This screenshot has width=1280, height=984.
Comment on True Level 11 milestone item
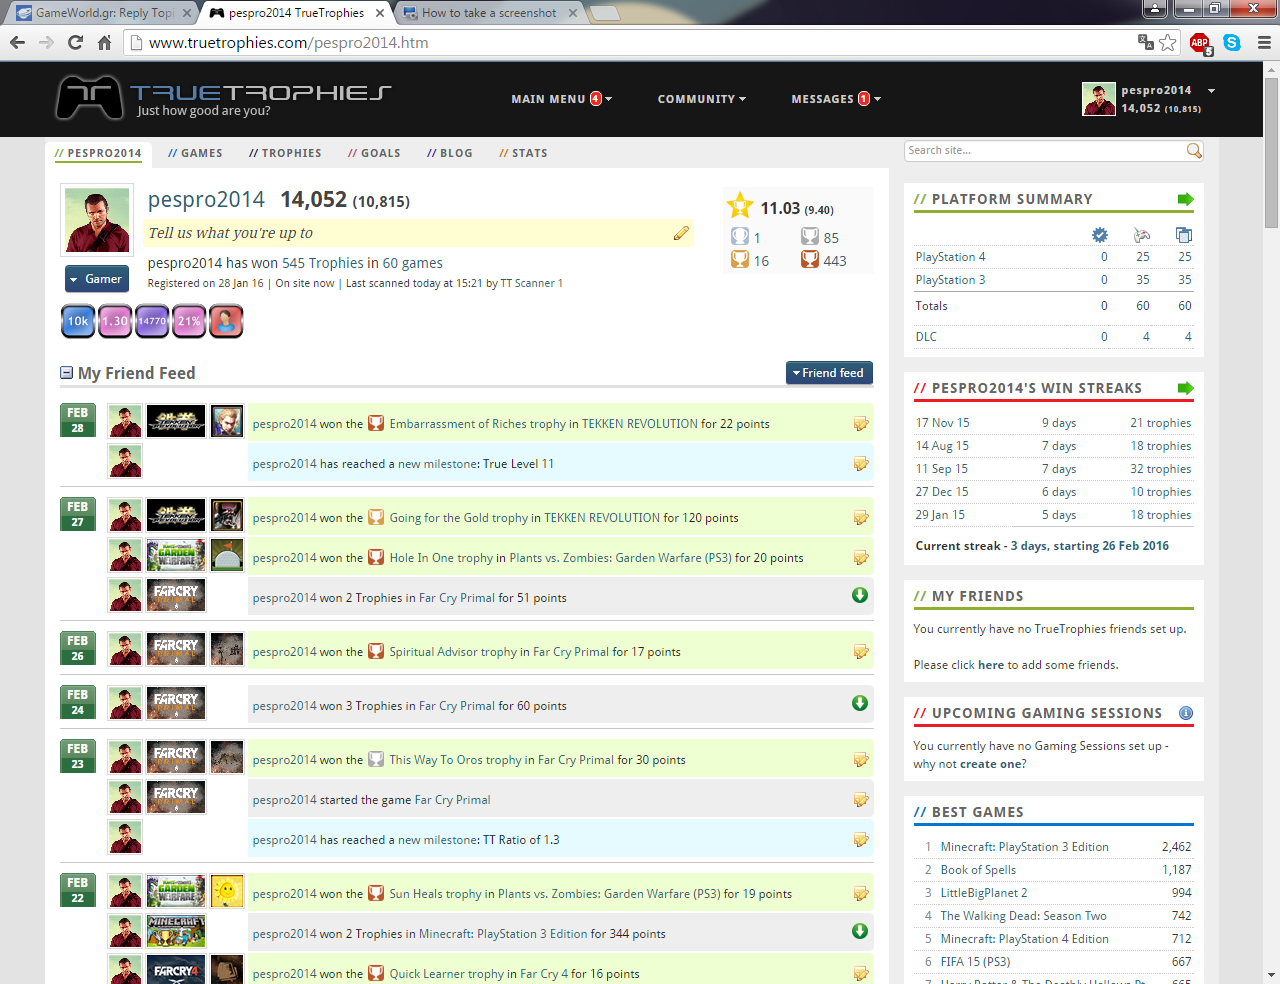click(861, 464)
